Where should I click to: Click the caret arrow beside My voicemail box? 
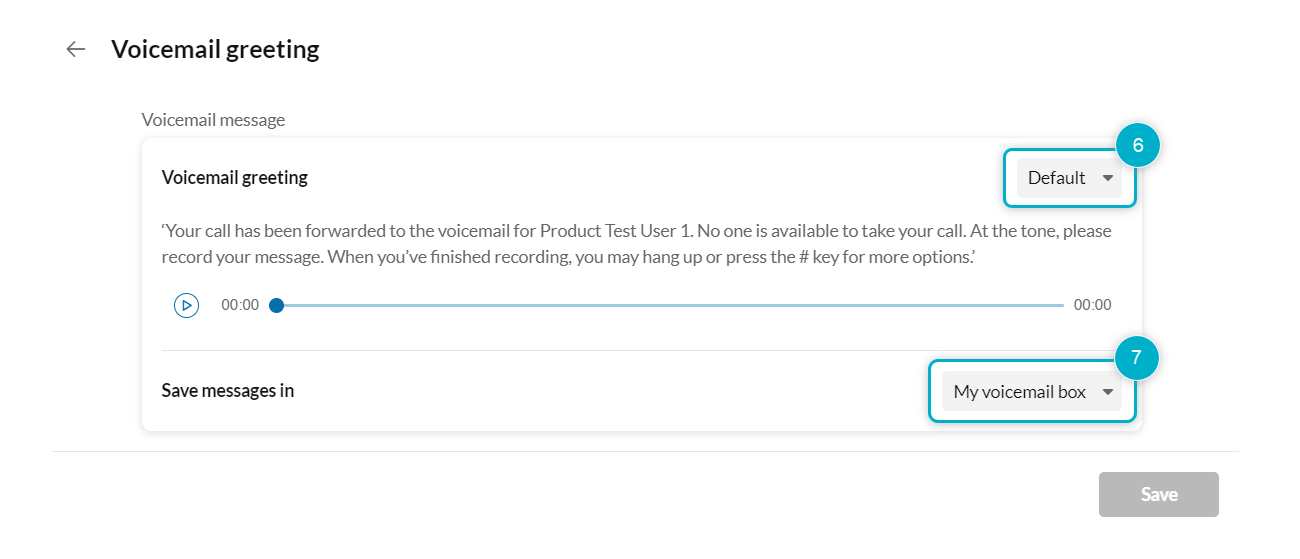pyautogui.click(x=1107, y=392)
